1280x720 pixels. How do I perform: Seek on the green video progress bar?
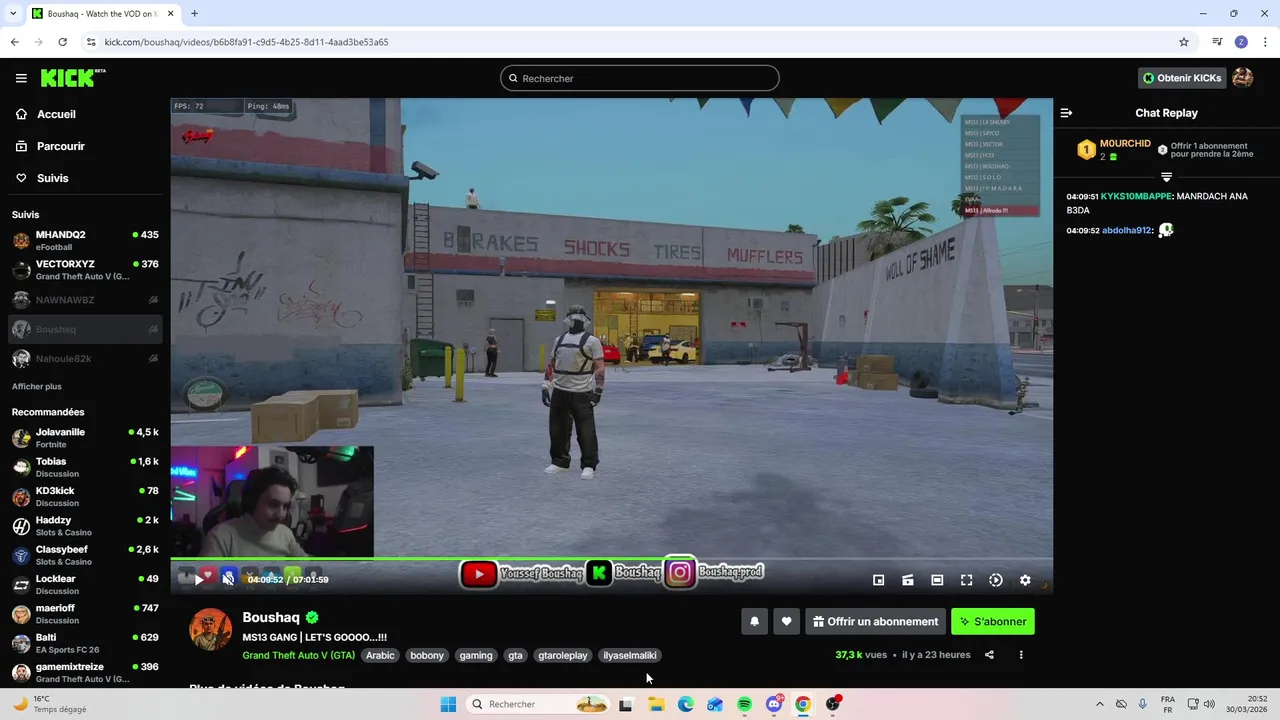click(611, 558)
